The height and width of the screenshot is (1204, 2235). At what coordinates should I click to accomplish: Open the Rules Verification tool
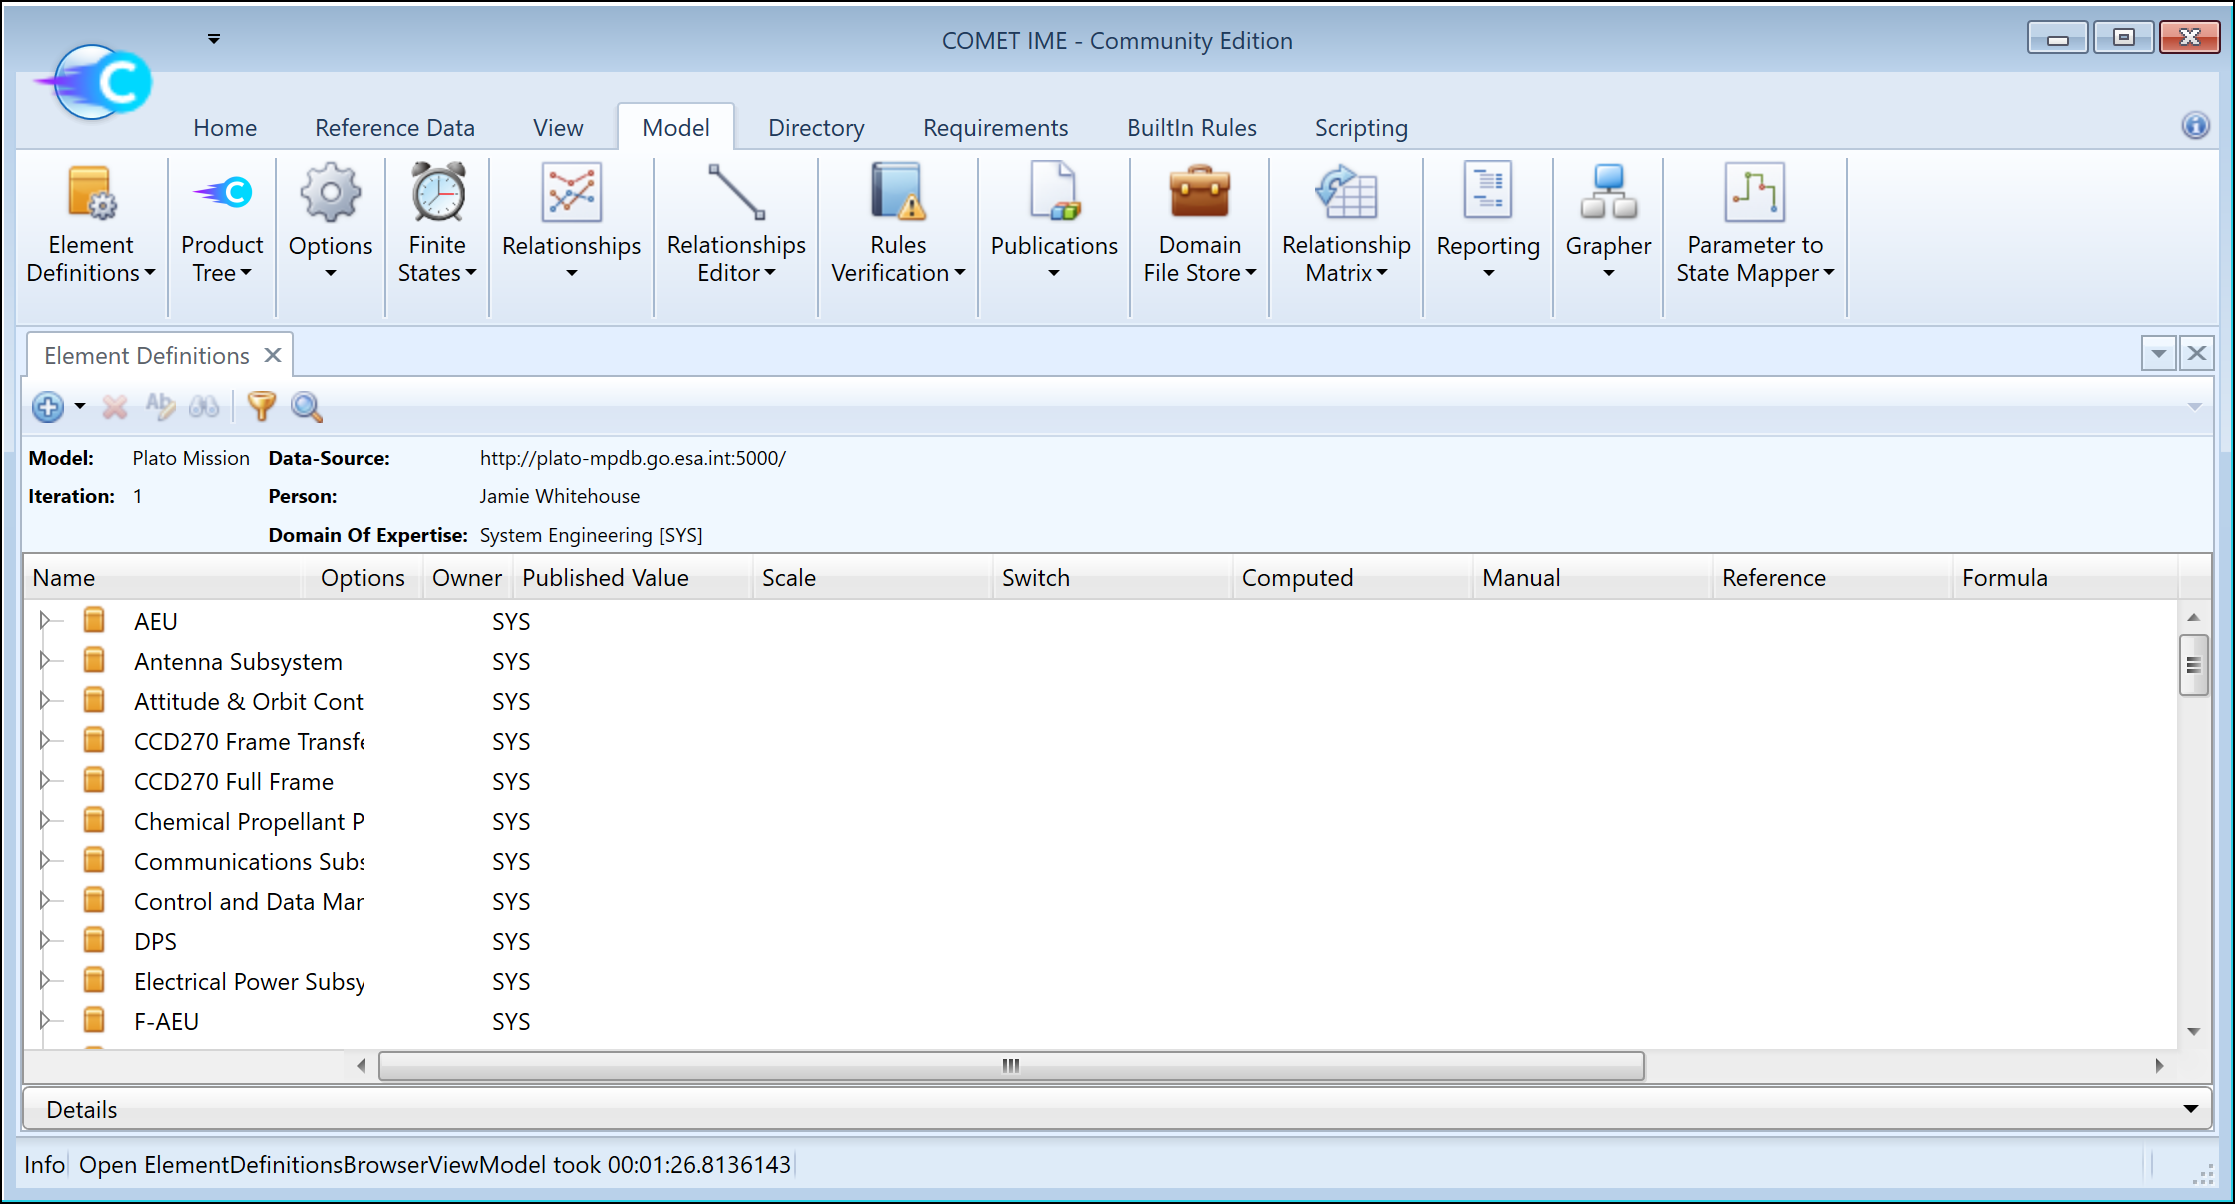pyautogui.click(x=896, y=230)
